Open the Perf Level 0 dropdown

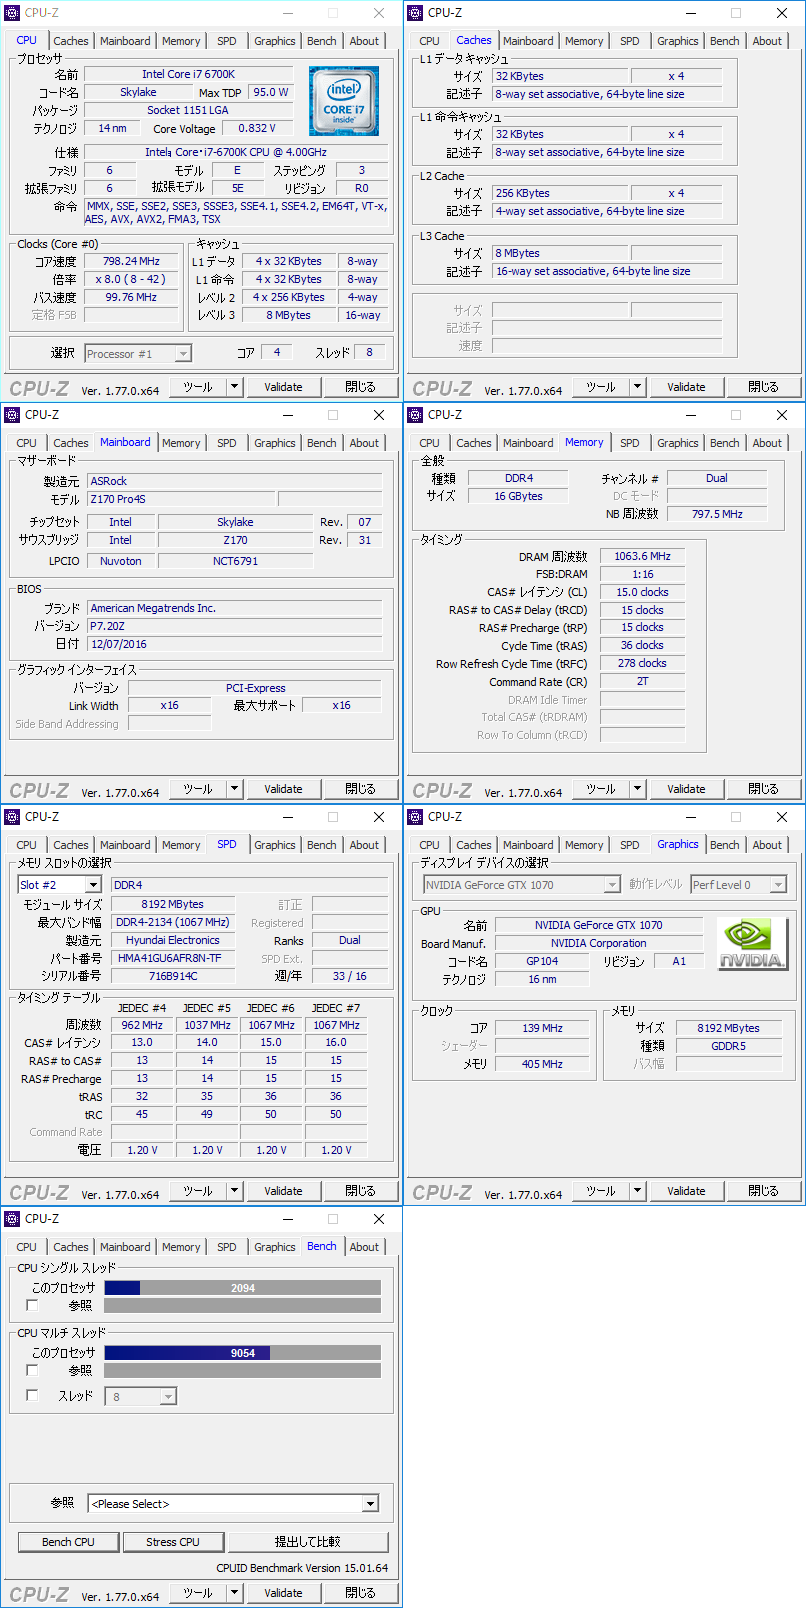click(x=778, y=885)
